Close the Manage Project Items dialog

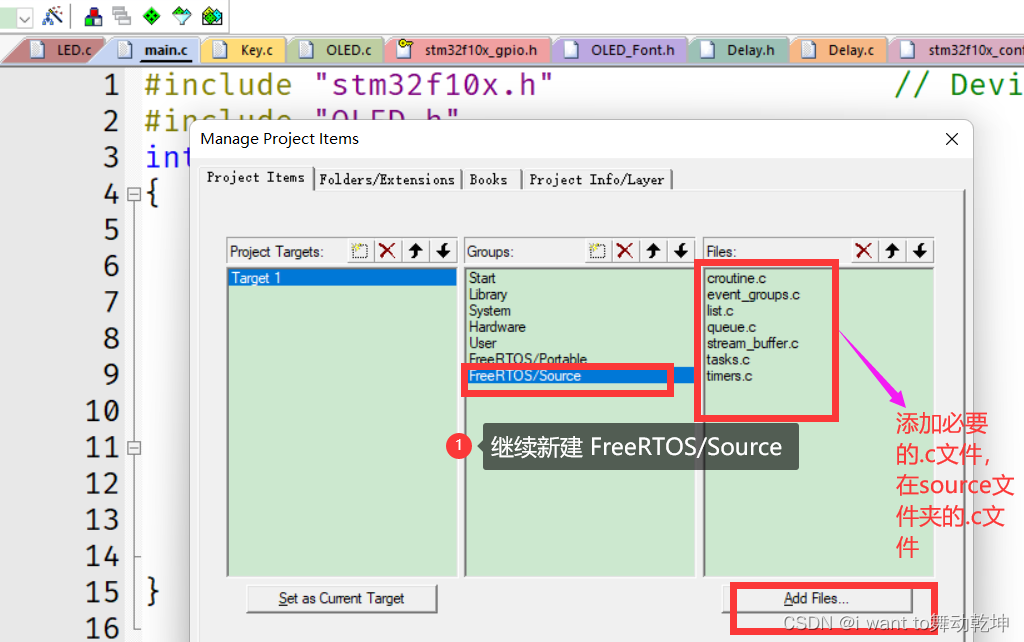952,139
